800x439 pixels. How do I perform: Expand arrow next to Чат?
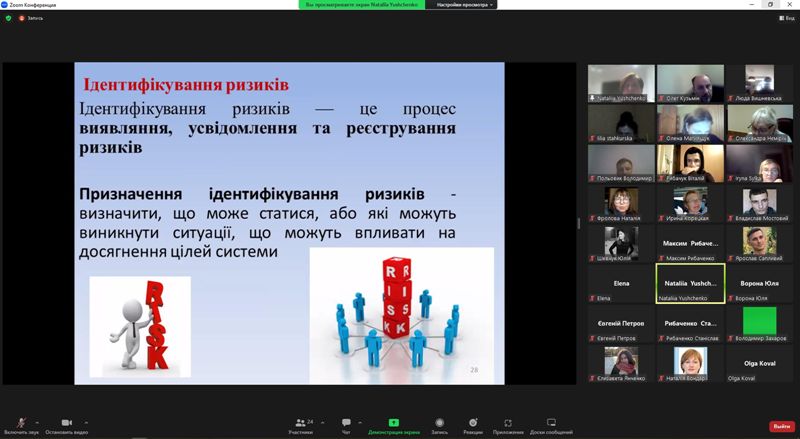[360, 423]
